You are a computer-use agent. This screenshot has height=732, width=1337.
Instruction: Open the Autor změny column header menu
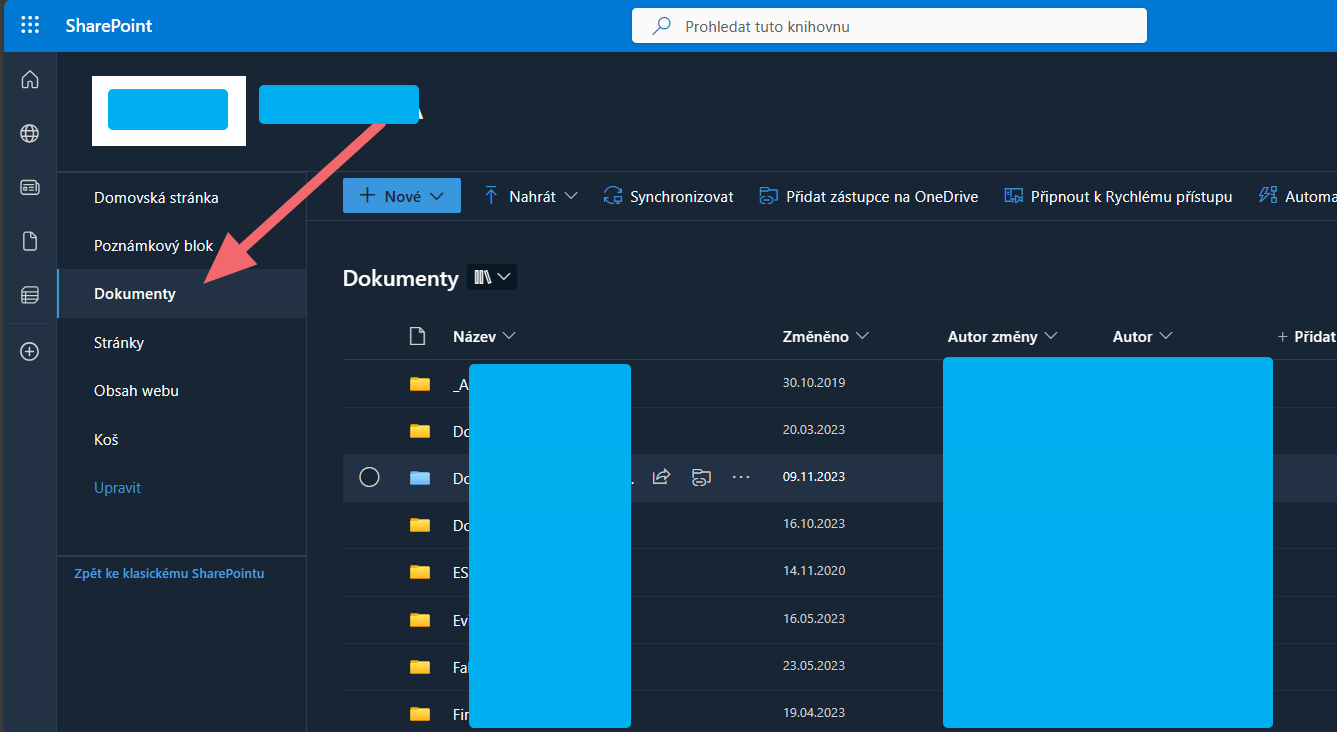[x=1003, y=337]
